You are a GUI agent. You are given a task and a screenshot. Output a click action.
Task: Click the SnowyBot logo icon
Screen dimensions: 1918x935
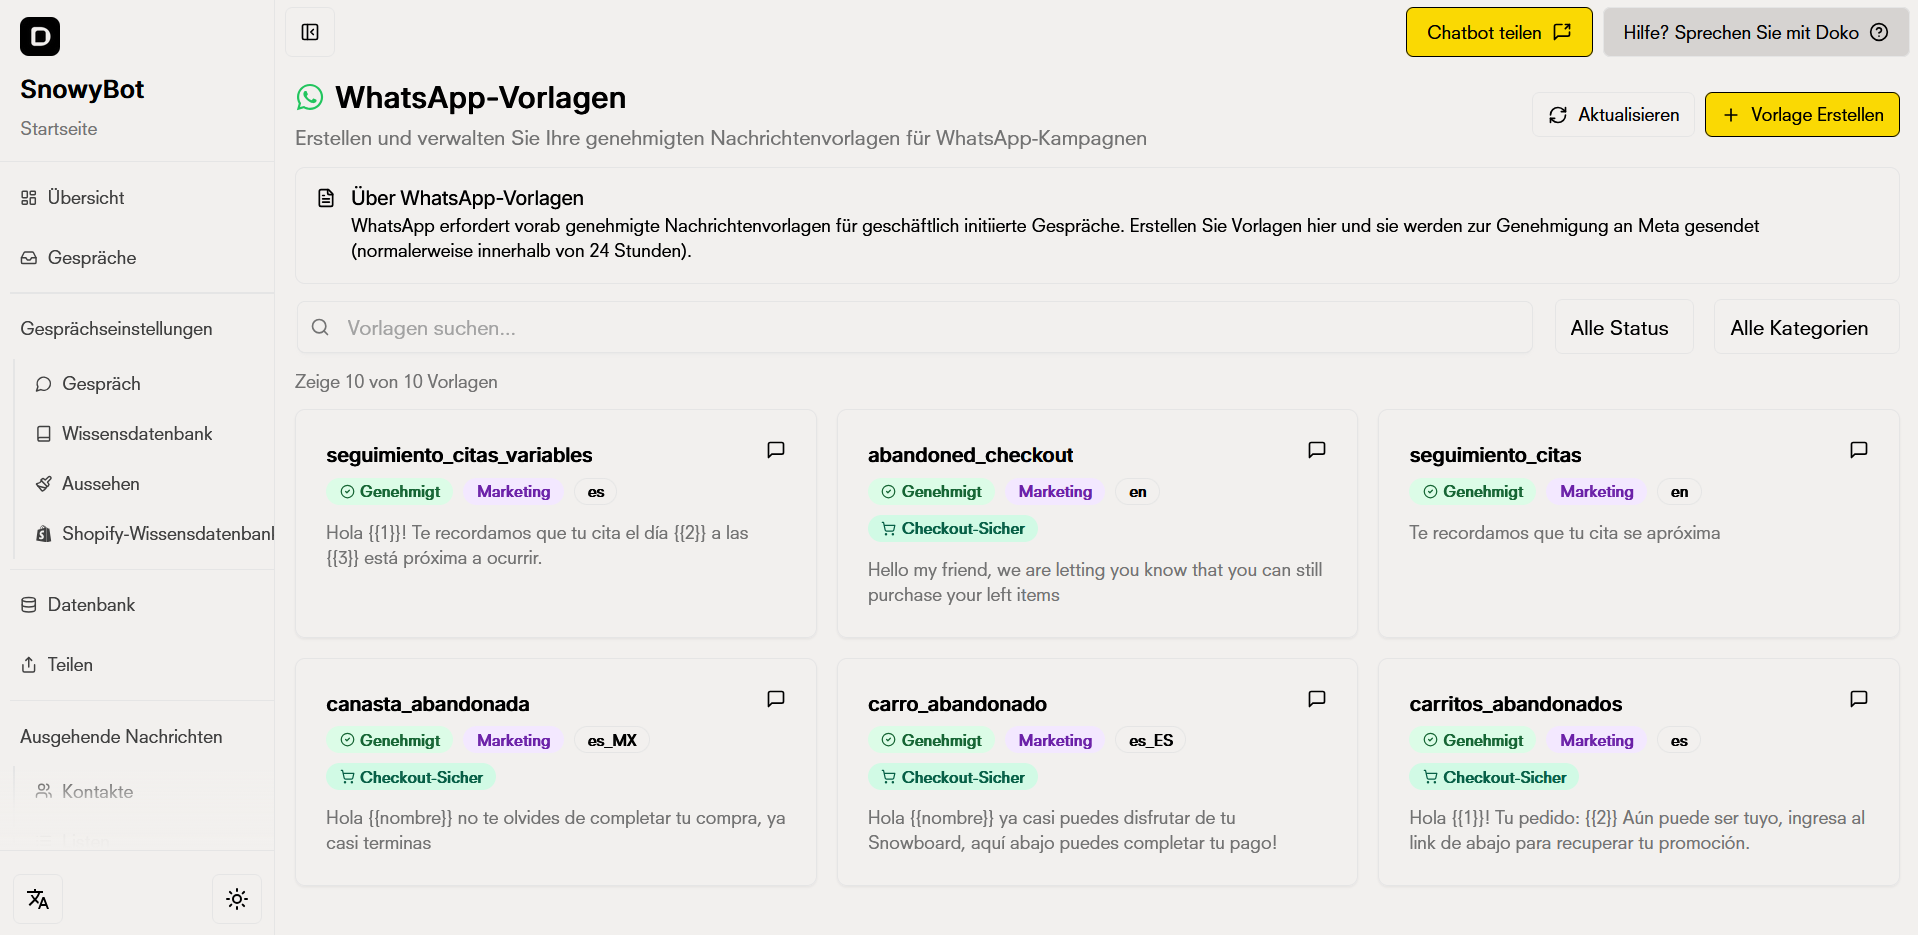pos(40,37)
